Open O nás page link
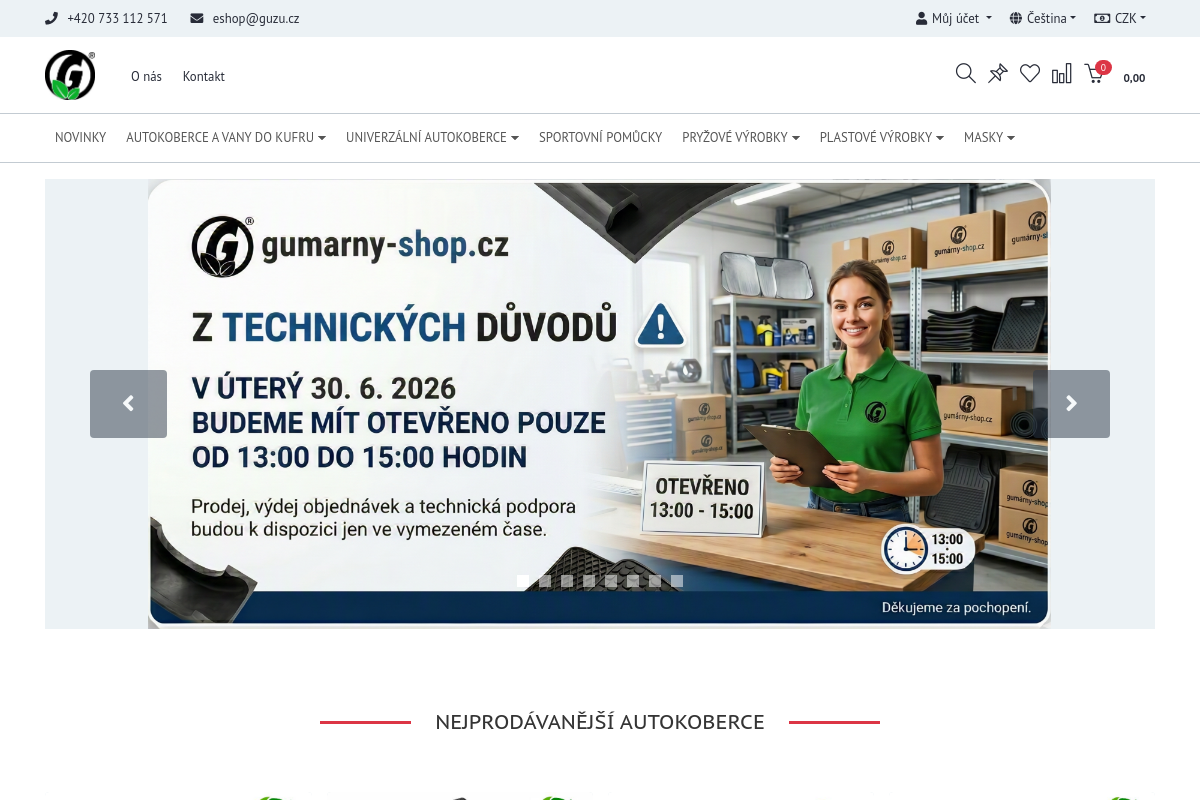This screenshot has width=1200, height=800. coord(146,76)
